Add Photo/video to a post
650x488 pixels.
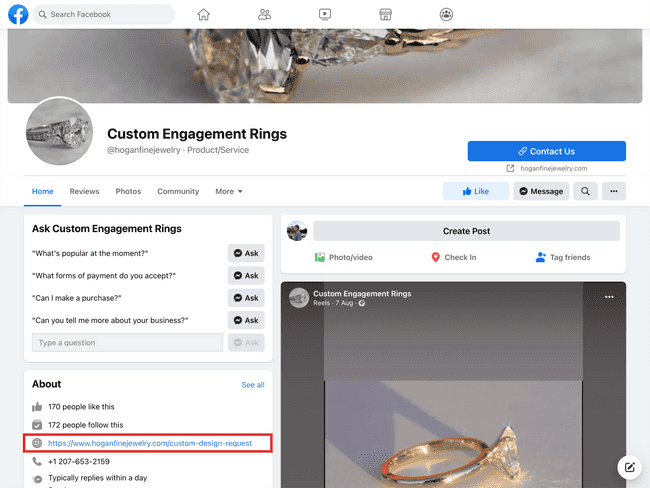(344, 257)
